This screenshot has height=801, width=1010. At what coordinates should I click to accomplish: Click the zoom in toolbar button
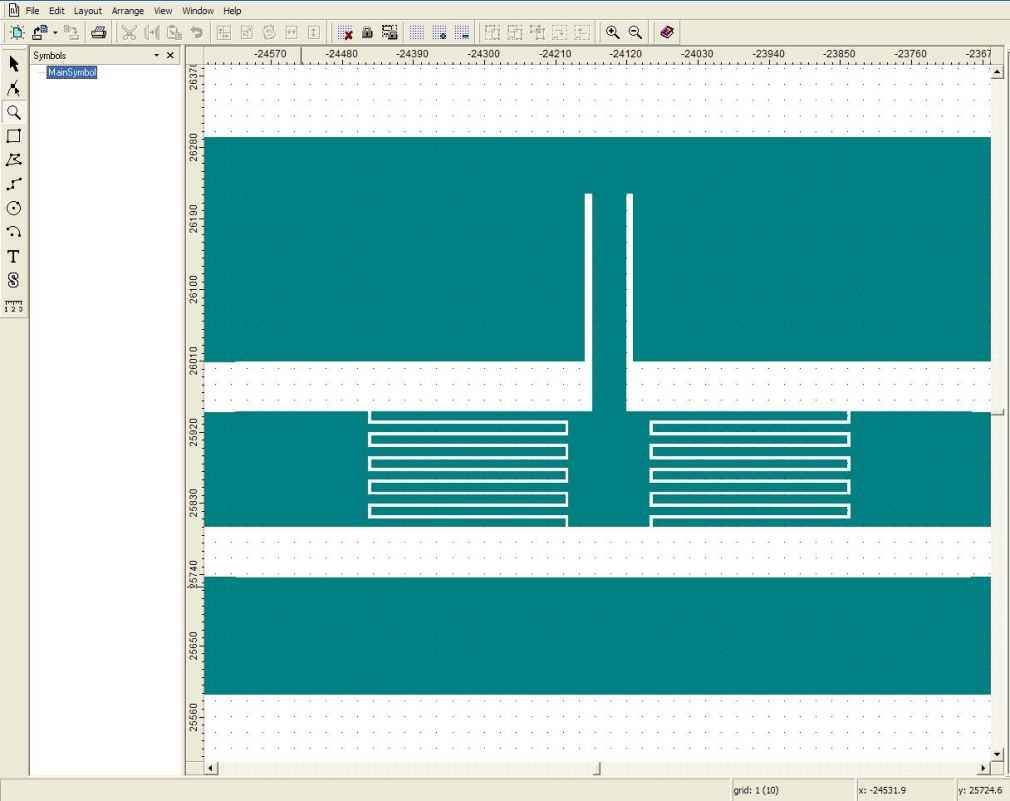pos(613,32)
